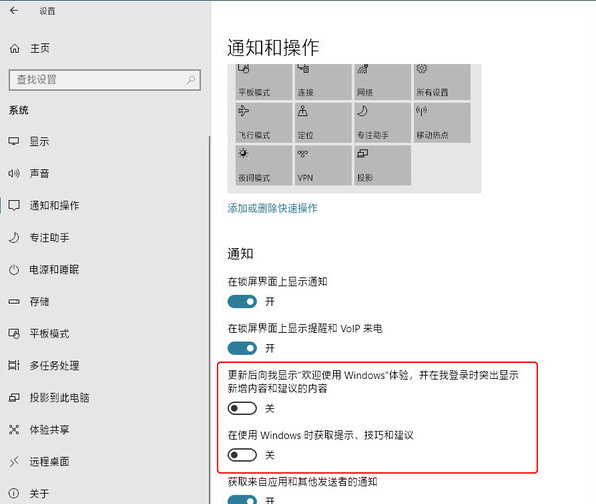
Task: Click the 平板模式 sidebar icon
Action: 14,334
